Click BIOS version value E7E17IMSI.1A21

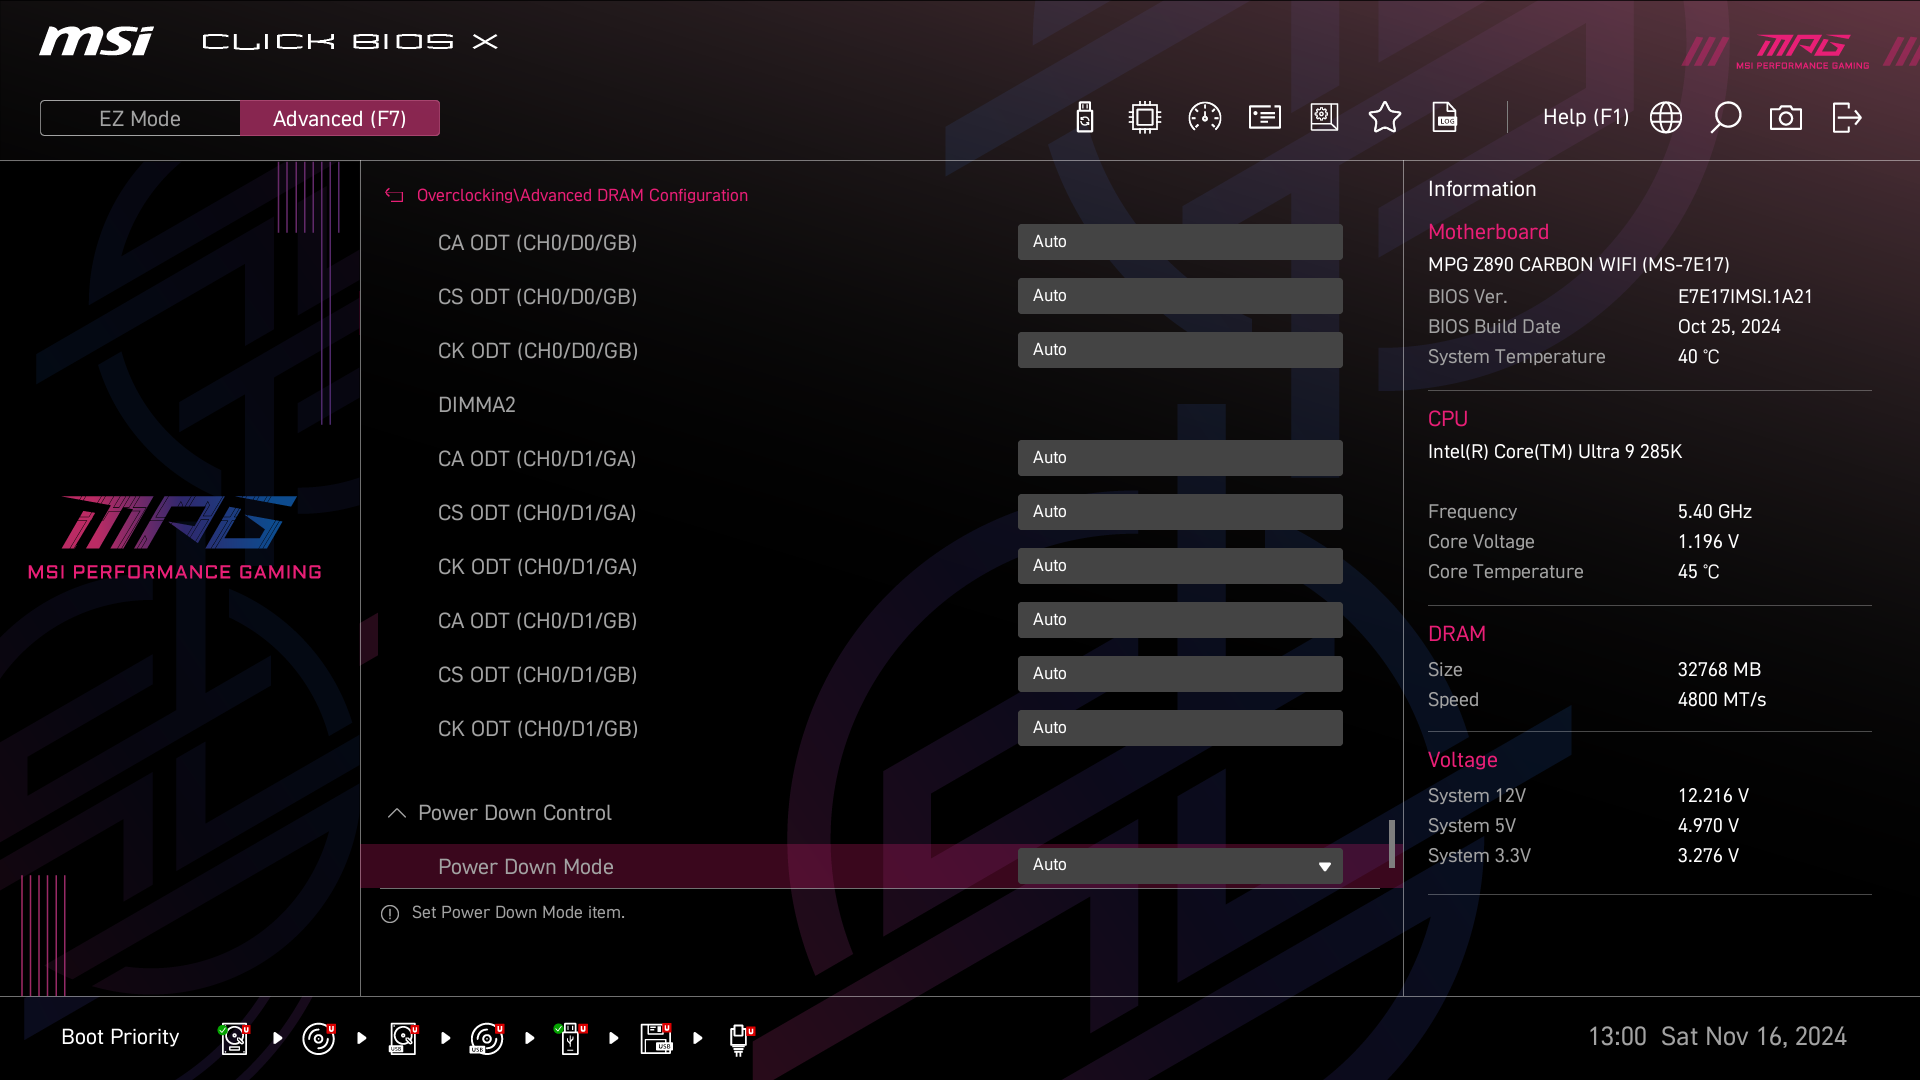[1745, 297]
